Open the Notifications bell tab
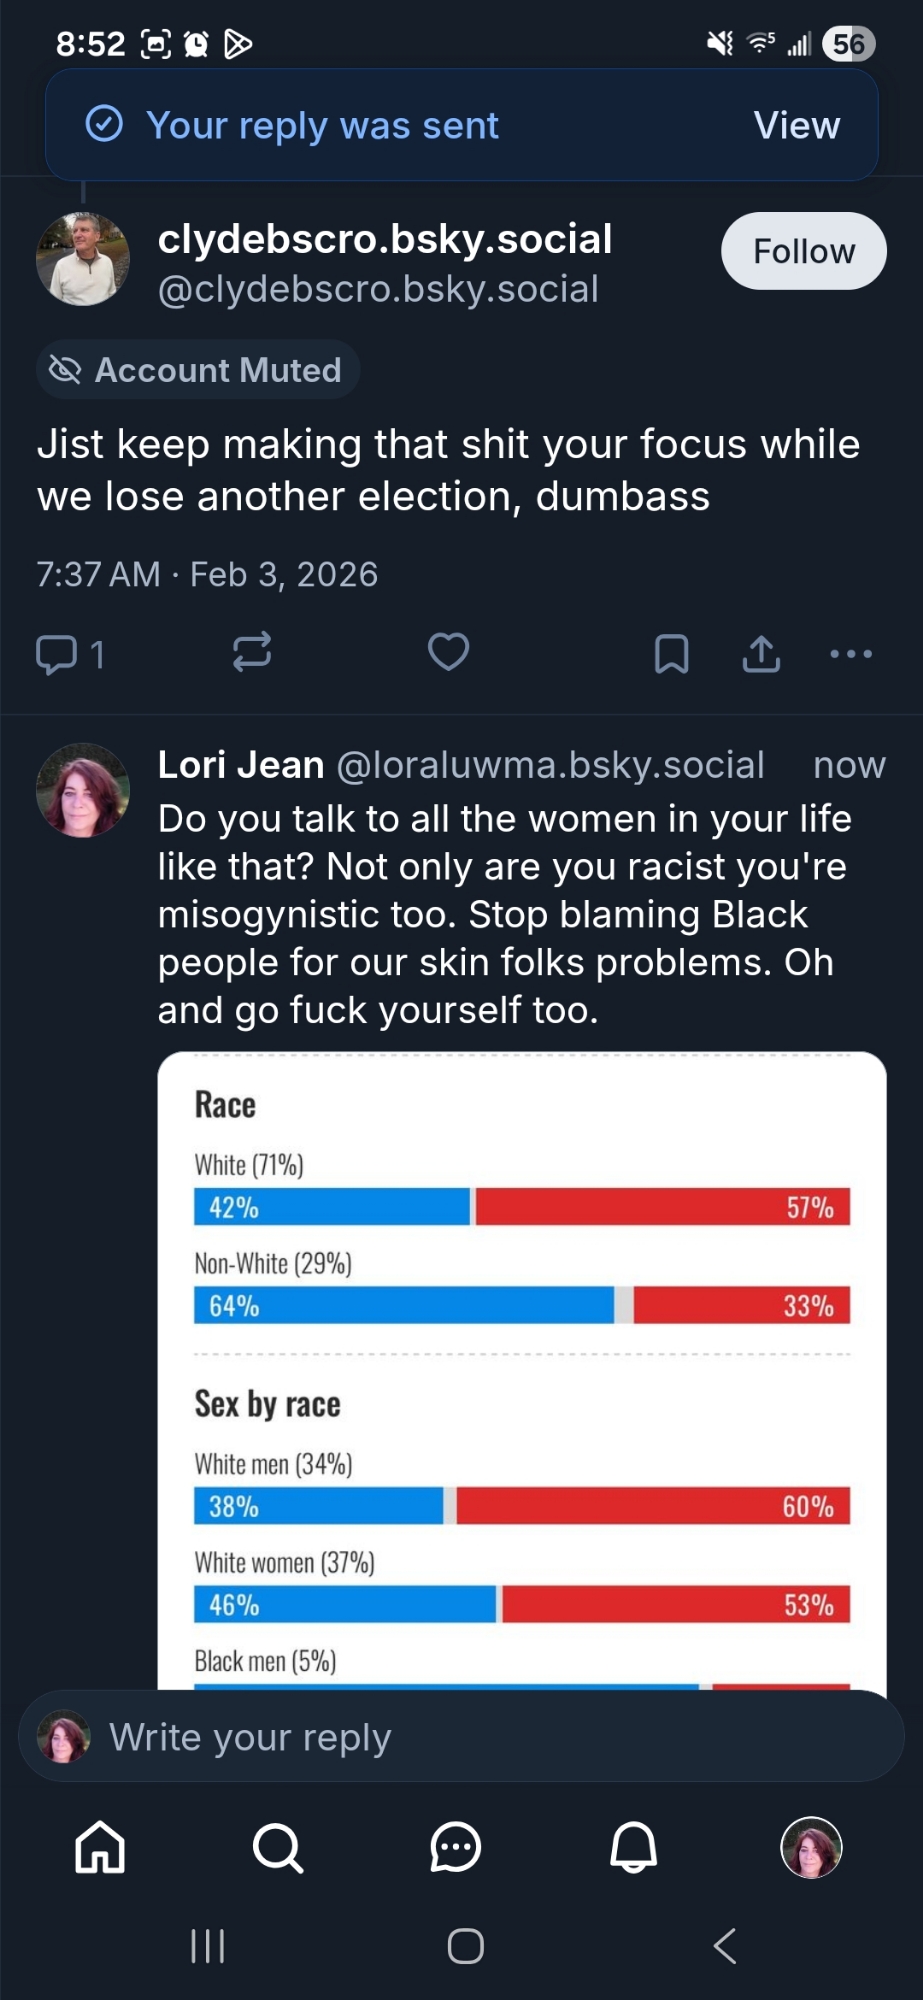Image resolution: width=923 pixels, height=2000 pixels. tap(633, 1846)
